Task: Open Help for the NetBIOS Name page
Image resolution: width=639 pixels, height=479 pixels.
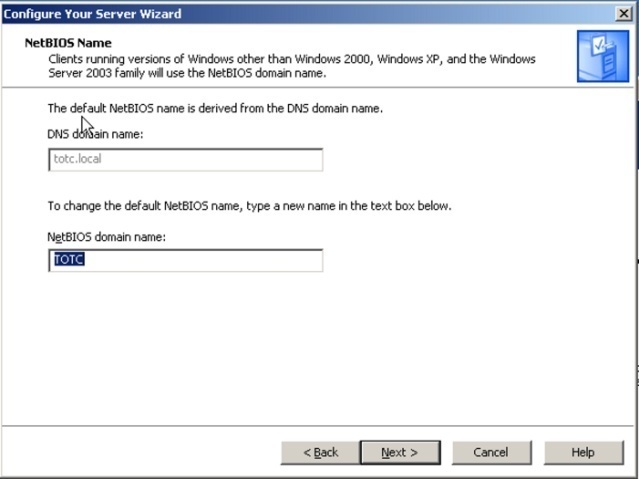Action: (584, 452)
